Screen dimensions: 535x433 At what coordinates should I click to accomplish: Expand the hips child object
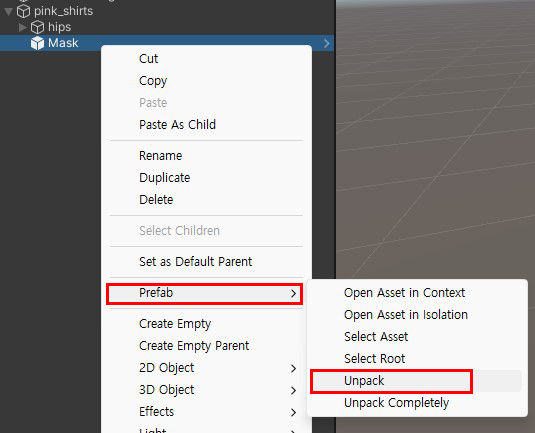(x=23, y=27)
